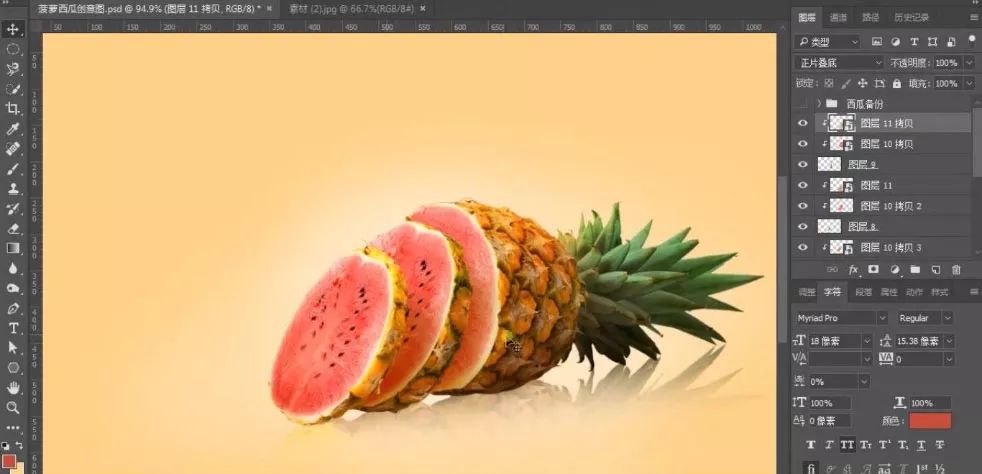Viewport: 982px width, 474px height.
Task: Click the red text color swatch
Action: tap(930, 421)
